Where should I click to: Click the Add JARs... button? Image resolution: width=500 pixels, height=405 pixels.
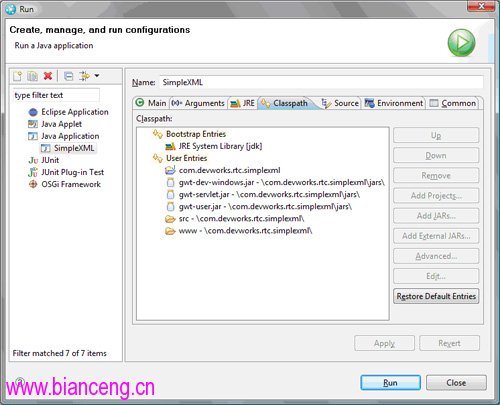tap(436, 216)
